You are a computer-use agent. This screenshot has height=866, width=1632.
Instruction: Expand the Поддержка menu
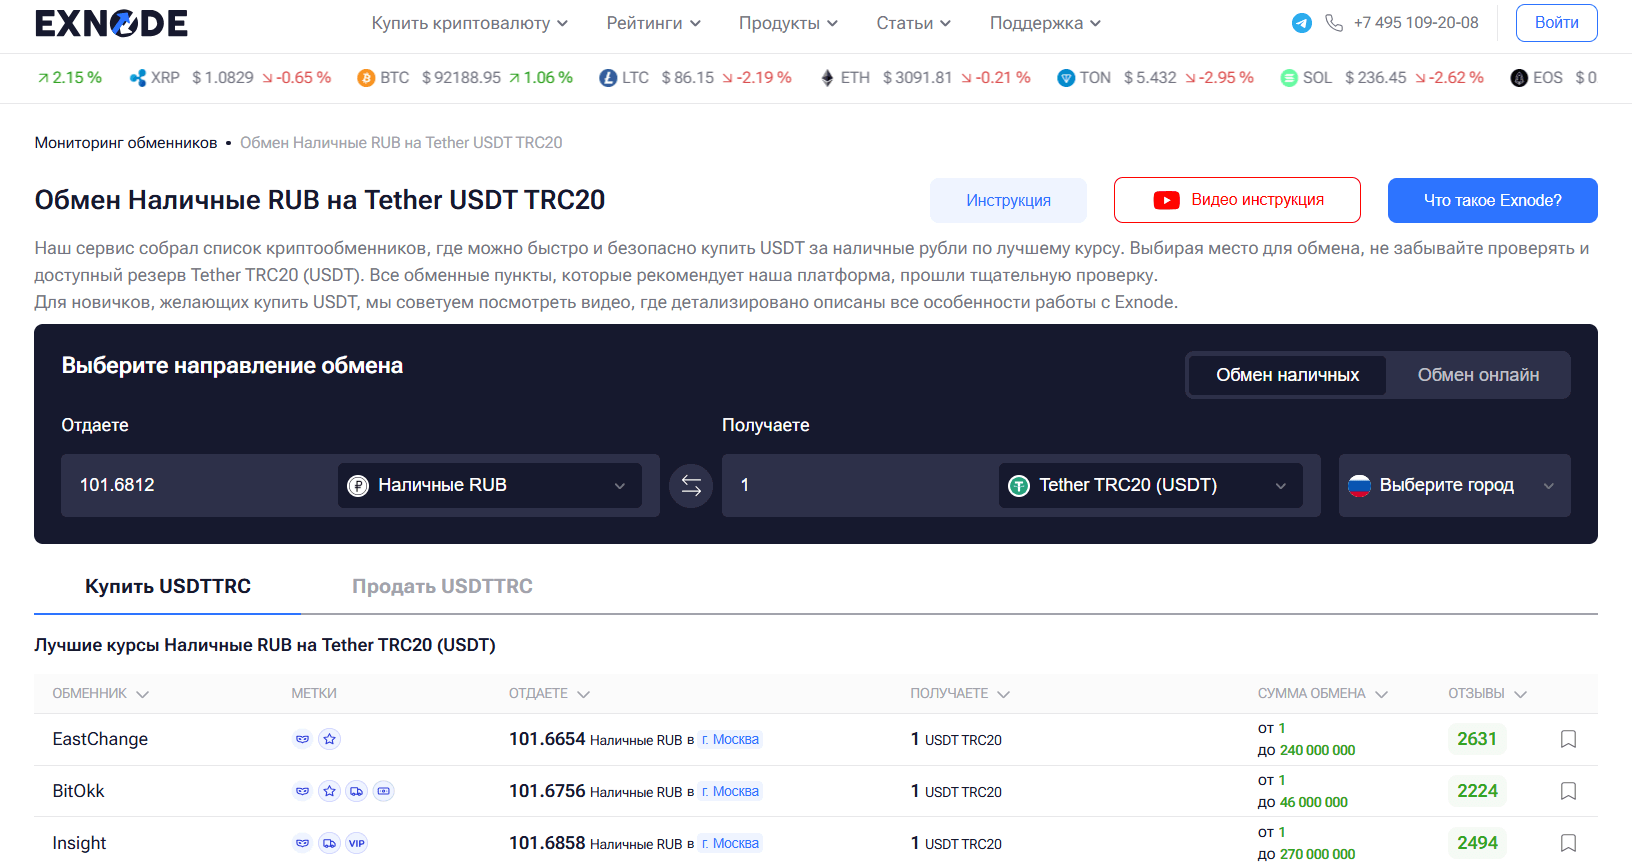1045,23
